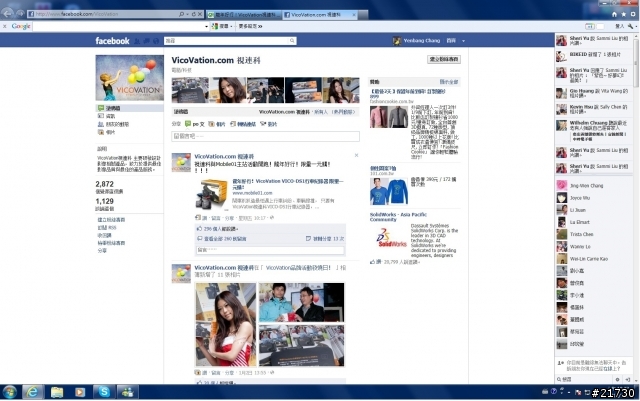Click the browser back arrow button
Viewport: 640px width, 401px height.
(8, 13)
